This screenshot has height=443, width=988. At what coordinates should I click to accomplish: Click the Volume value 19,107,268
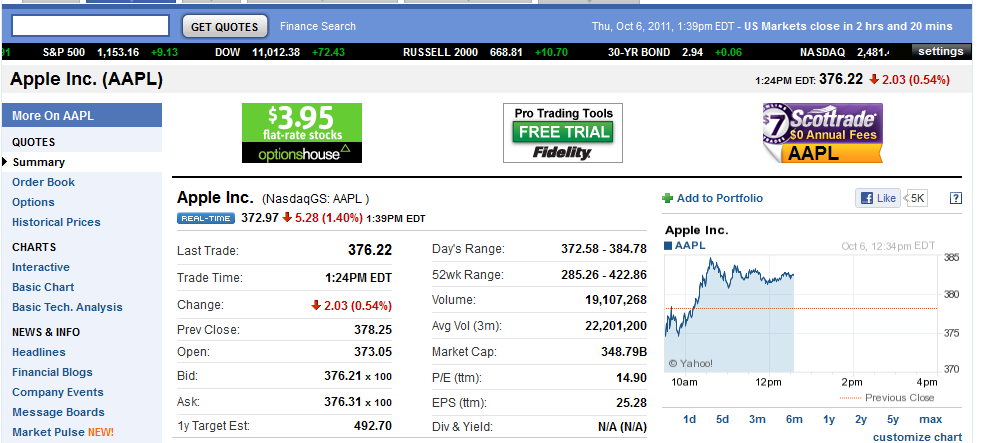pyautogui.click(x=616, y=300)
